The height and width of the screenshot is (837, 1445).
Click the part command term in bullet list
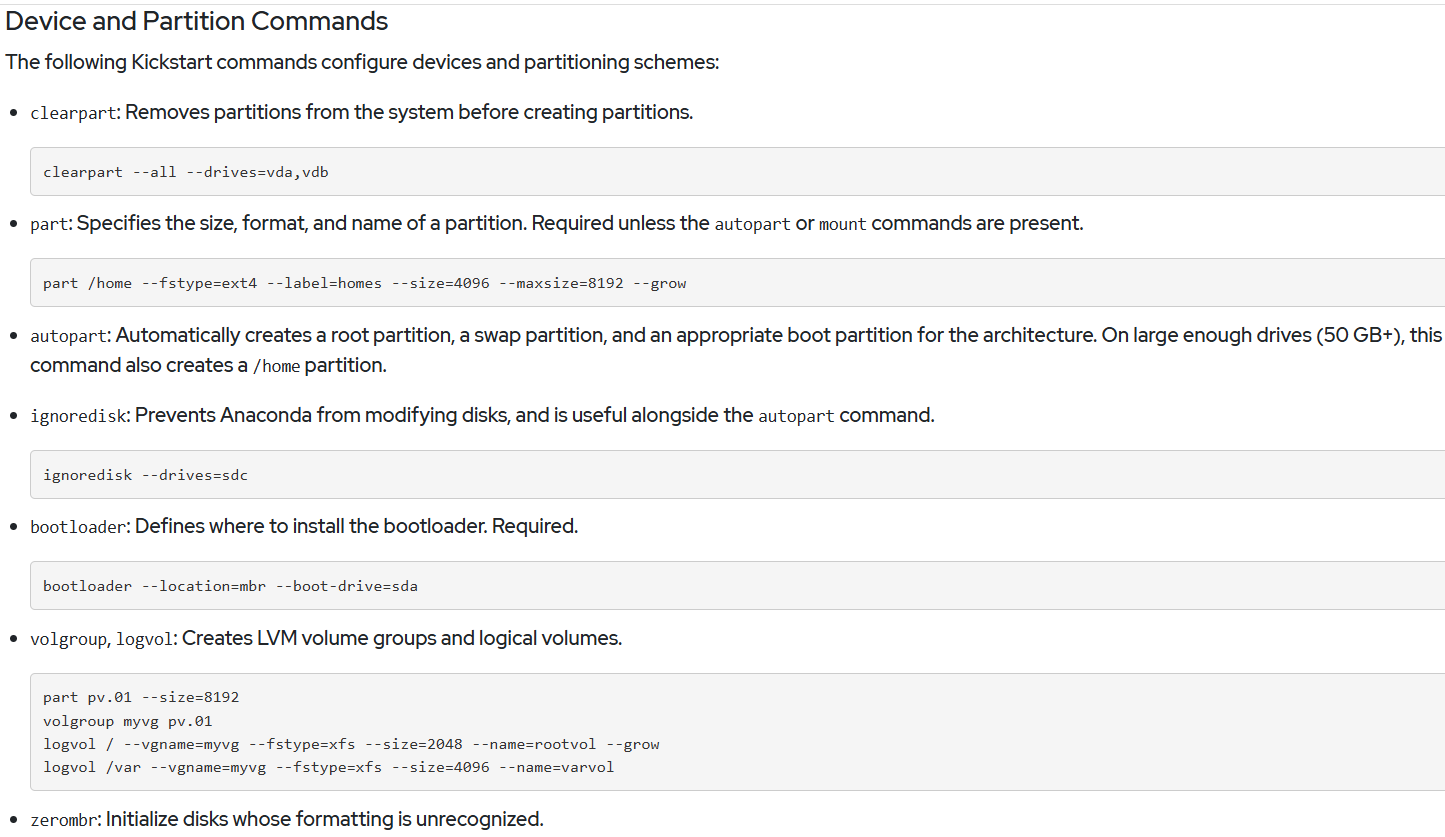click(x=48, y=224)
